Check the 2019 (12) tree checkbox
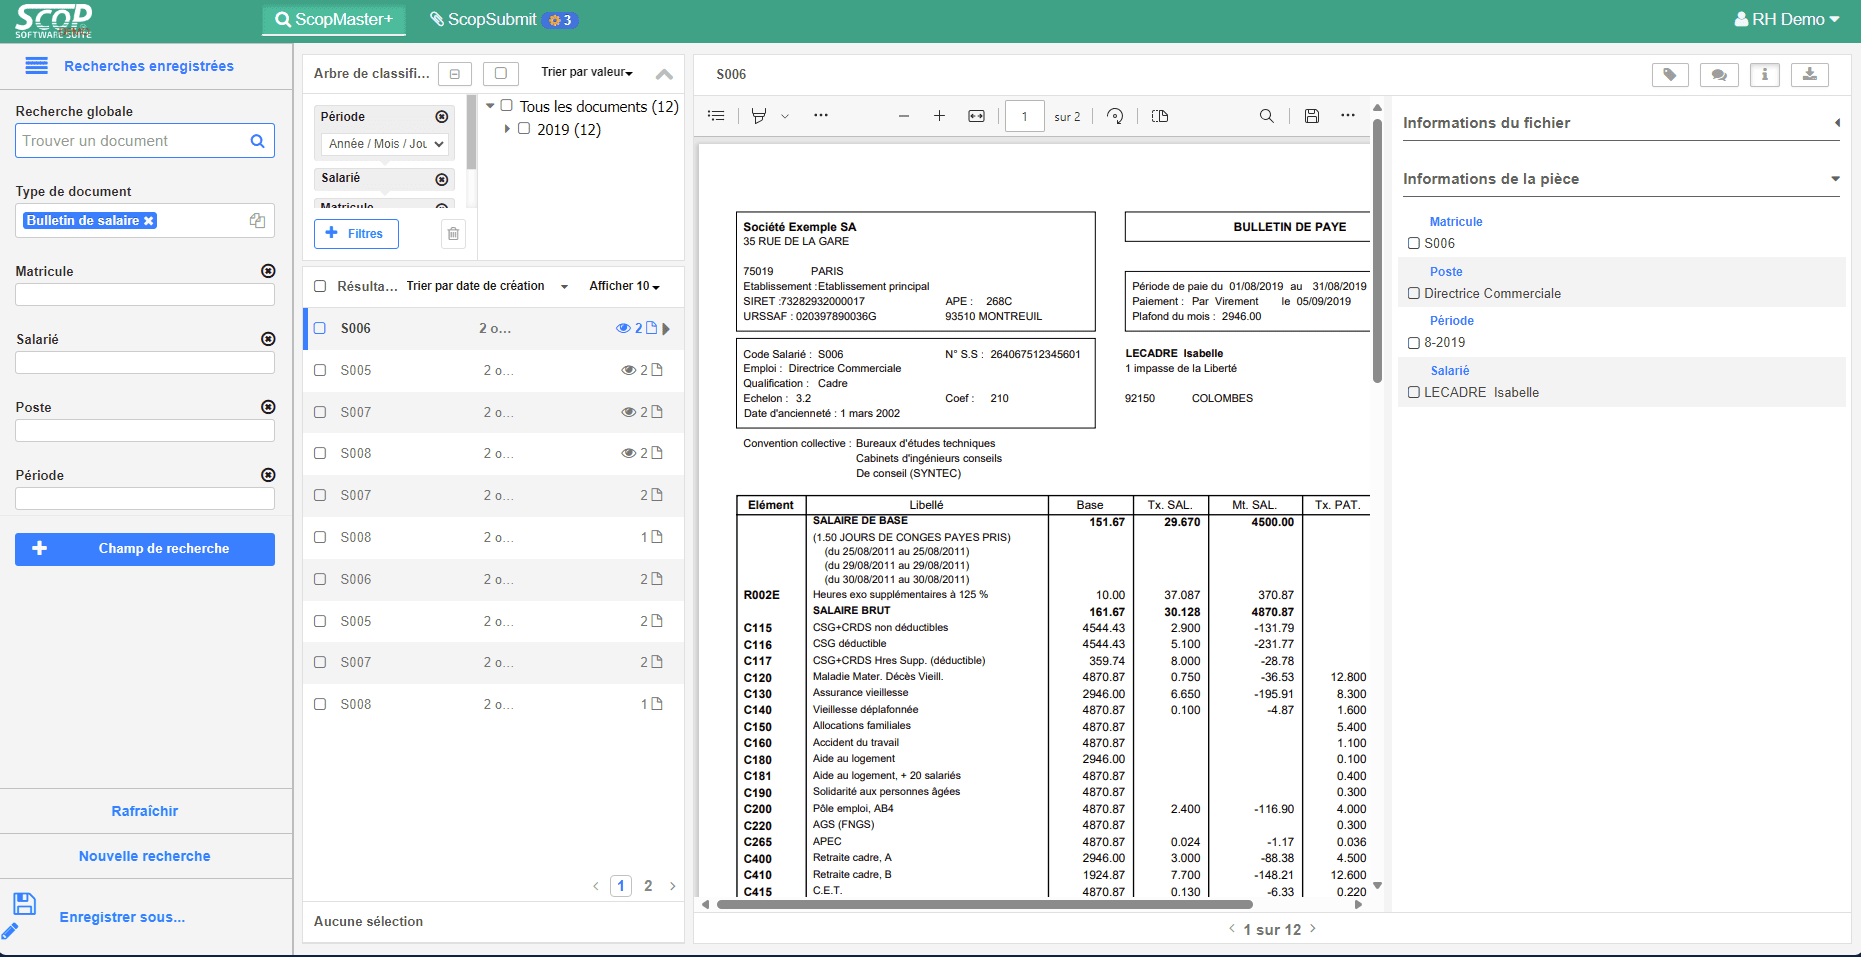Image resolution: width=1861 pixels, height=957 pixels. [524, 129]
